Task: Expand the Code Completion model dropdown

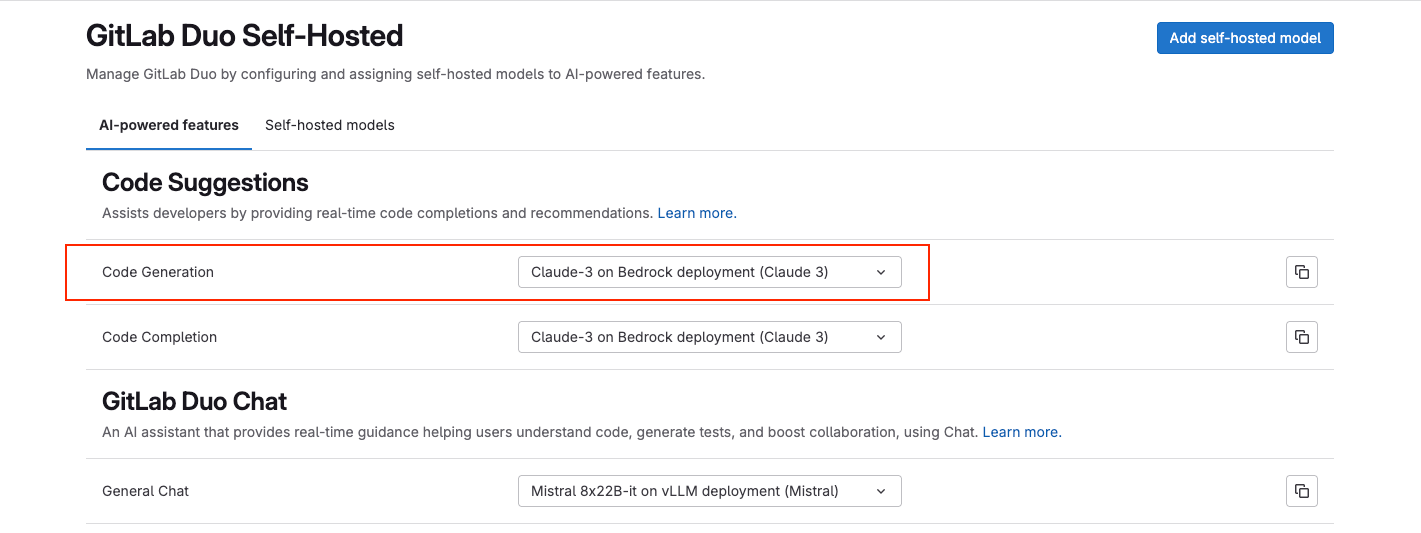Action: click(x=709, y=337)
